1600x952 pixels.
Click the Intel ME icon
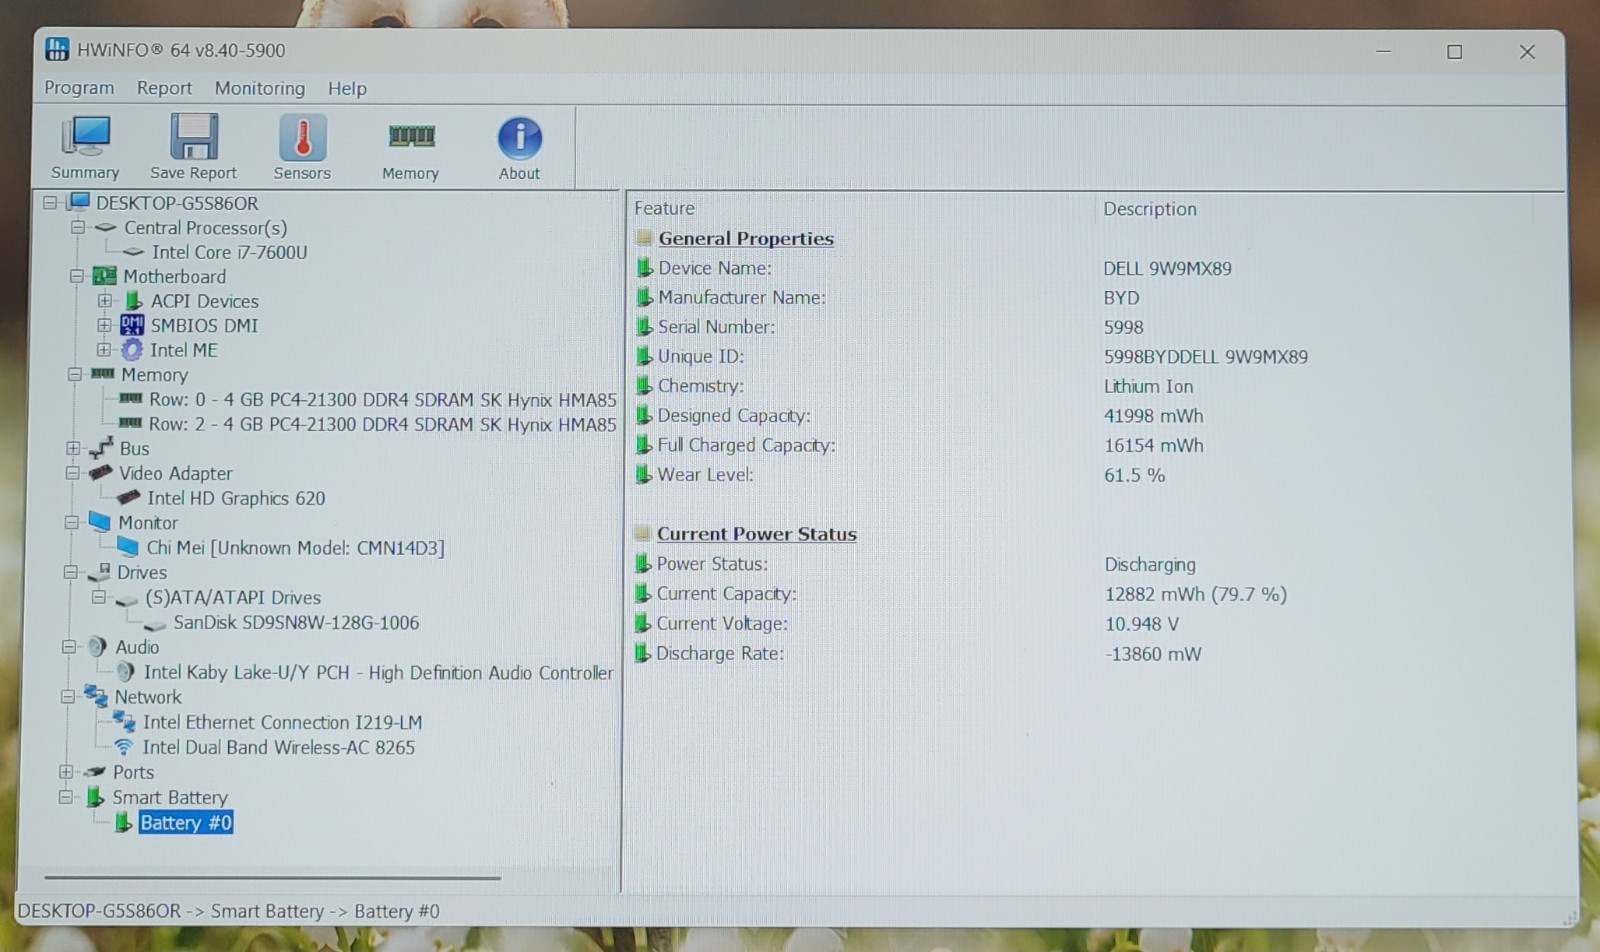point(132,350)
